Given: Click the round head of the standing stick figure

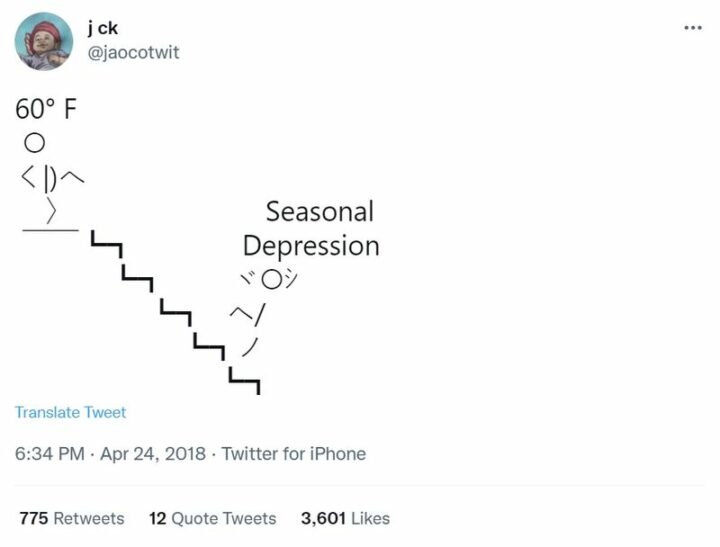Looking at the screenshot, I should pos(35,146).
